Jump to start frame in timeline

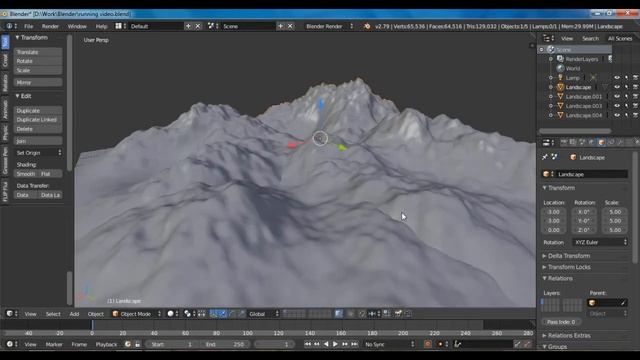(x=307, y=344)
